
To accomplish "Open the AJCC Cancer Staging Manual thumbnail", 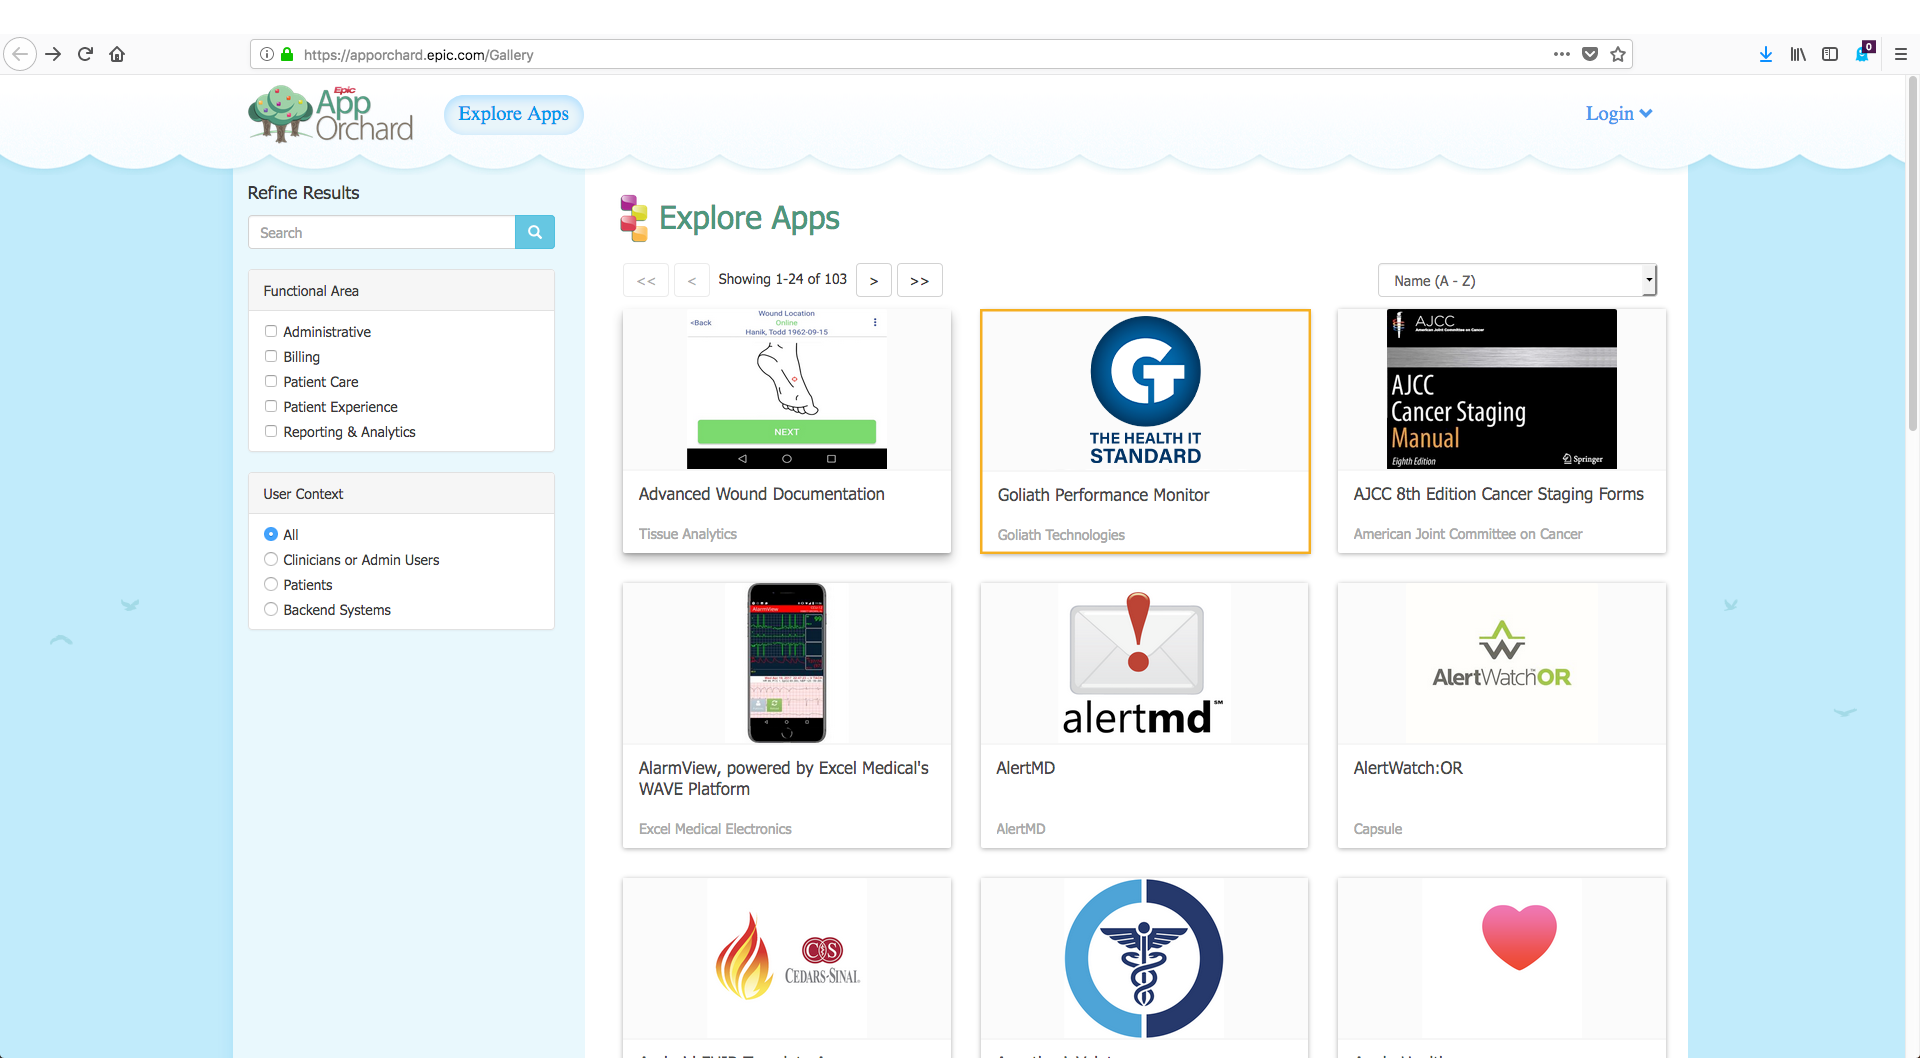I will pyautogui.click(x=1502, y=389).
